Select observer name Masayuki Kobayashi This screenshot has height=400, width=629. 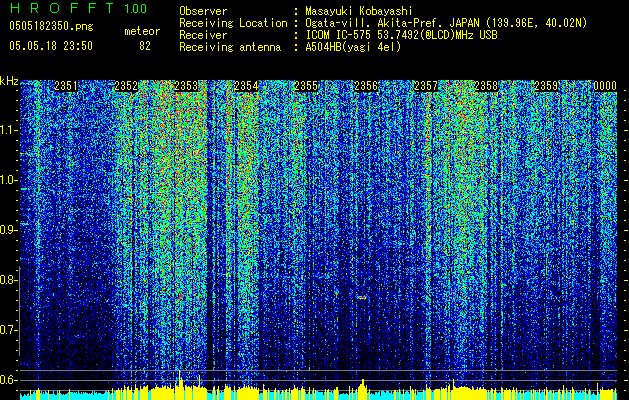pos(358,11)
